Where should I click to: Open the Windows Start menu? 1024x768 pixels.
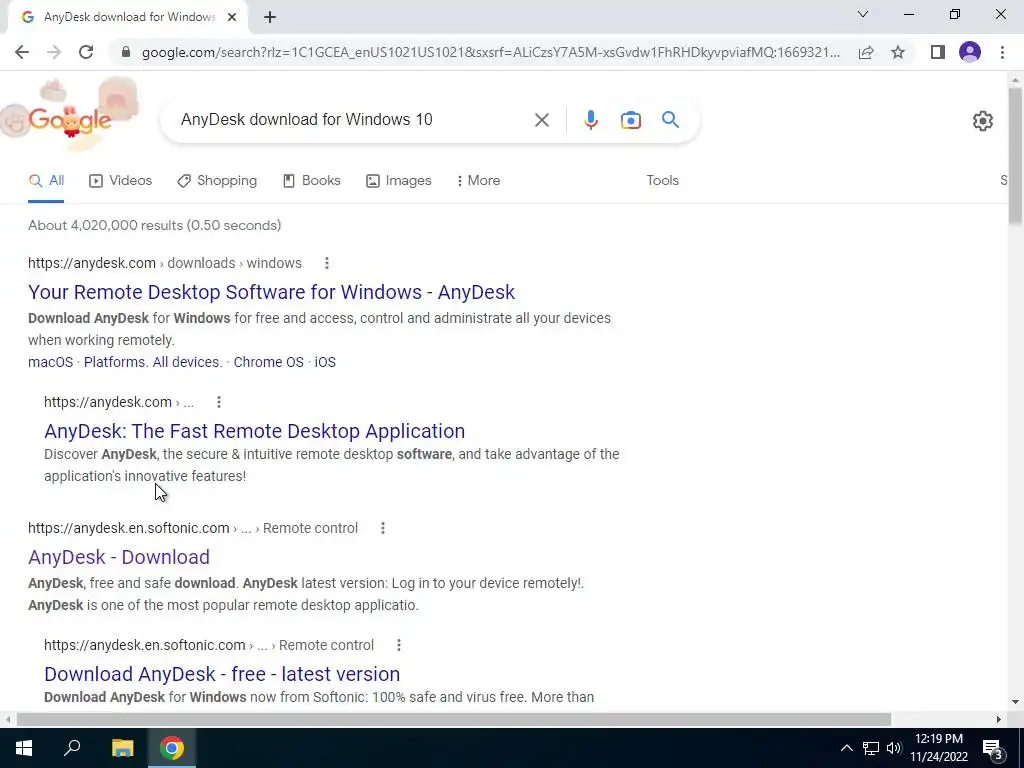tap(24, 748)
